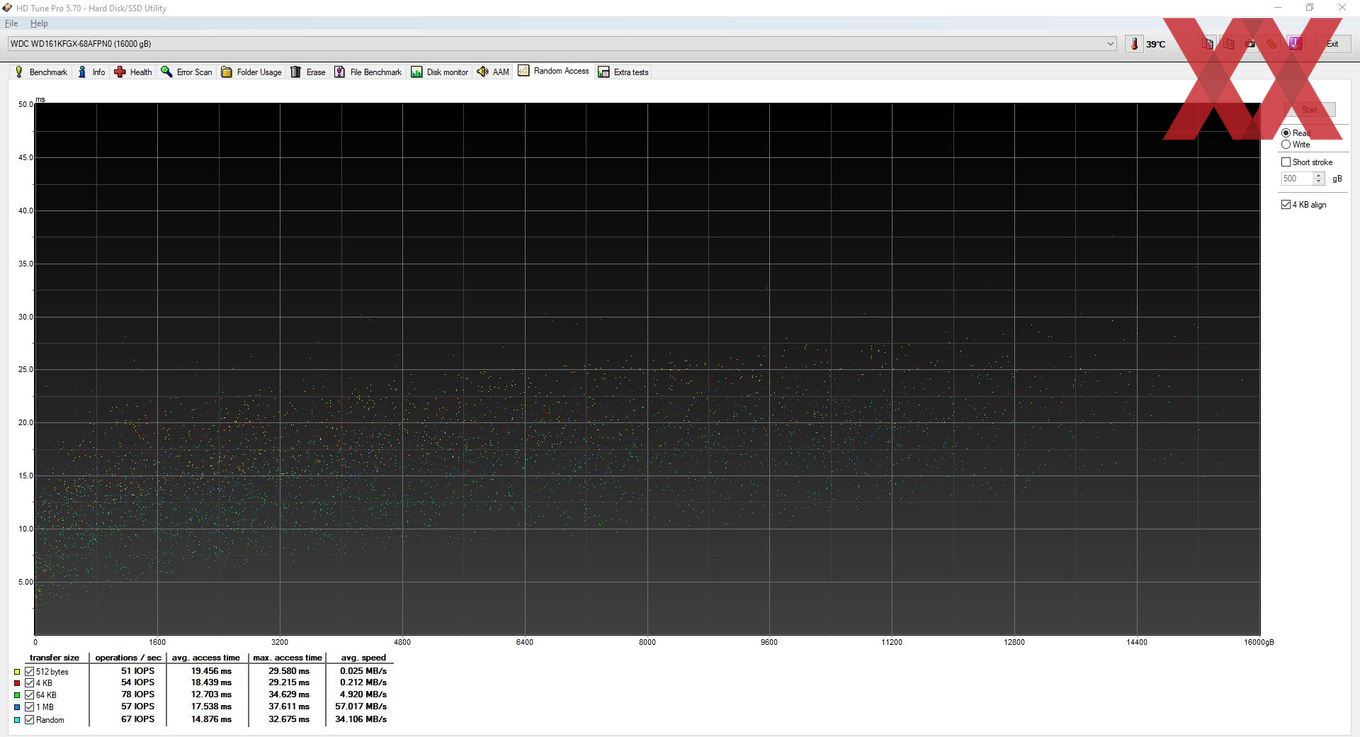
Task: Click the red 4 KB color swatch
Action: coord(16,683)
